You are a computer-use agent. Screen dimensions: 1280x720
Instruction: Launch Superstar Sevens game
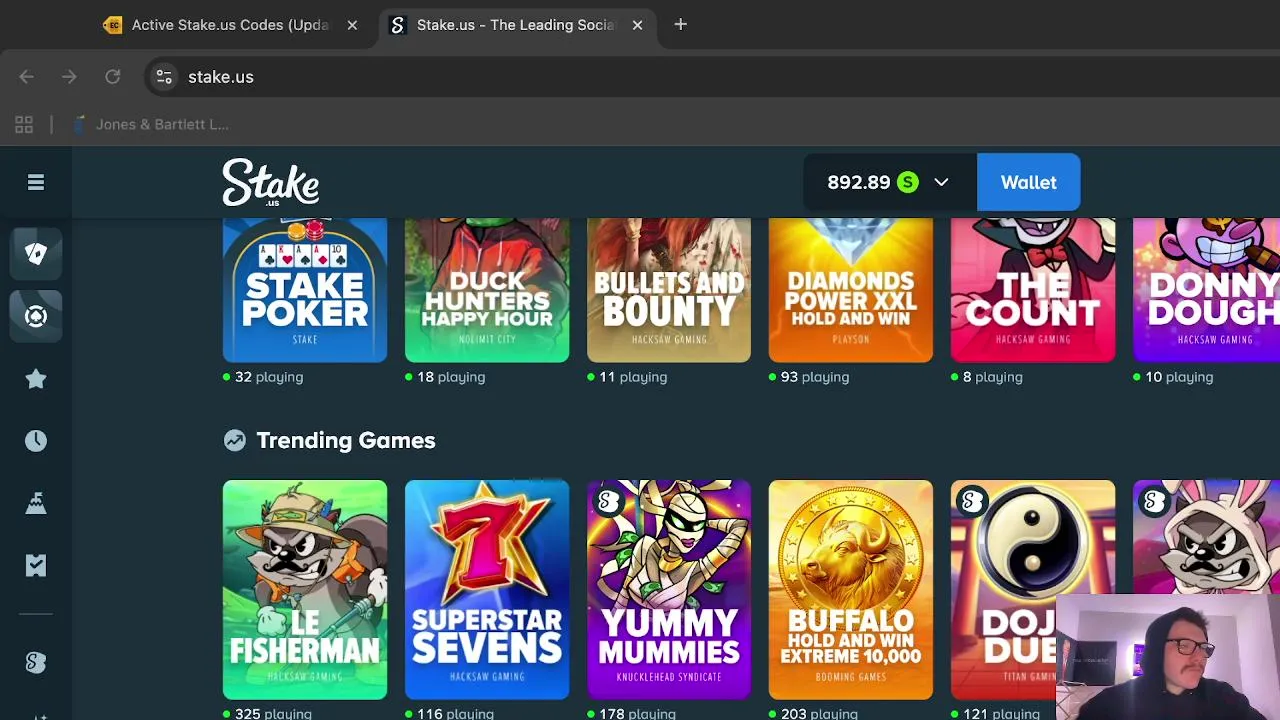point(487,590)
